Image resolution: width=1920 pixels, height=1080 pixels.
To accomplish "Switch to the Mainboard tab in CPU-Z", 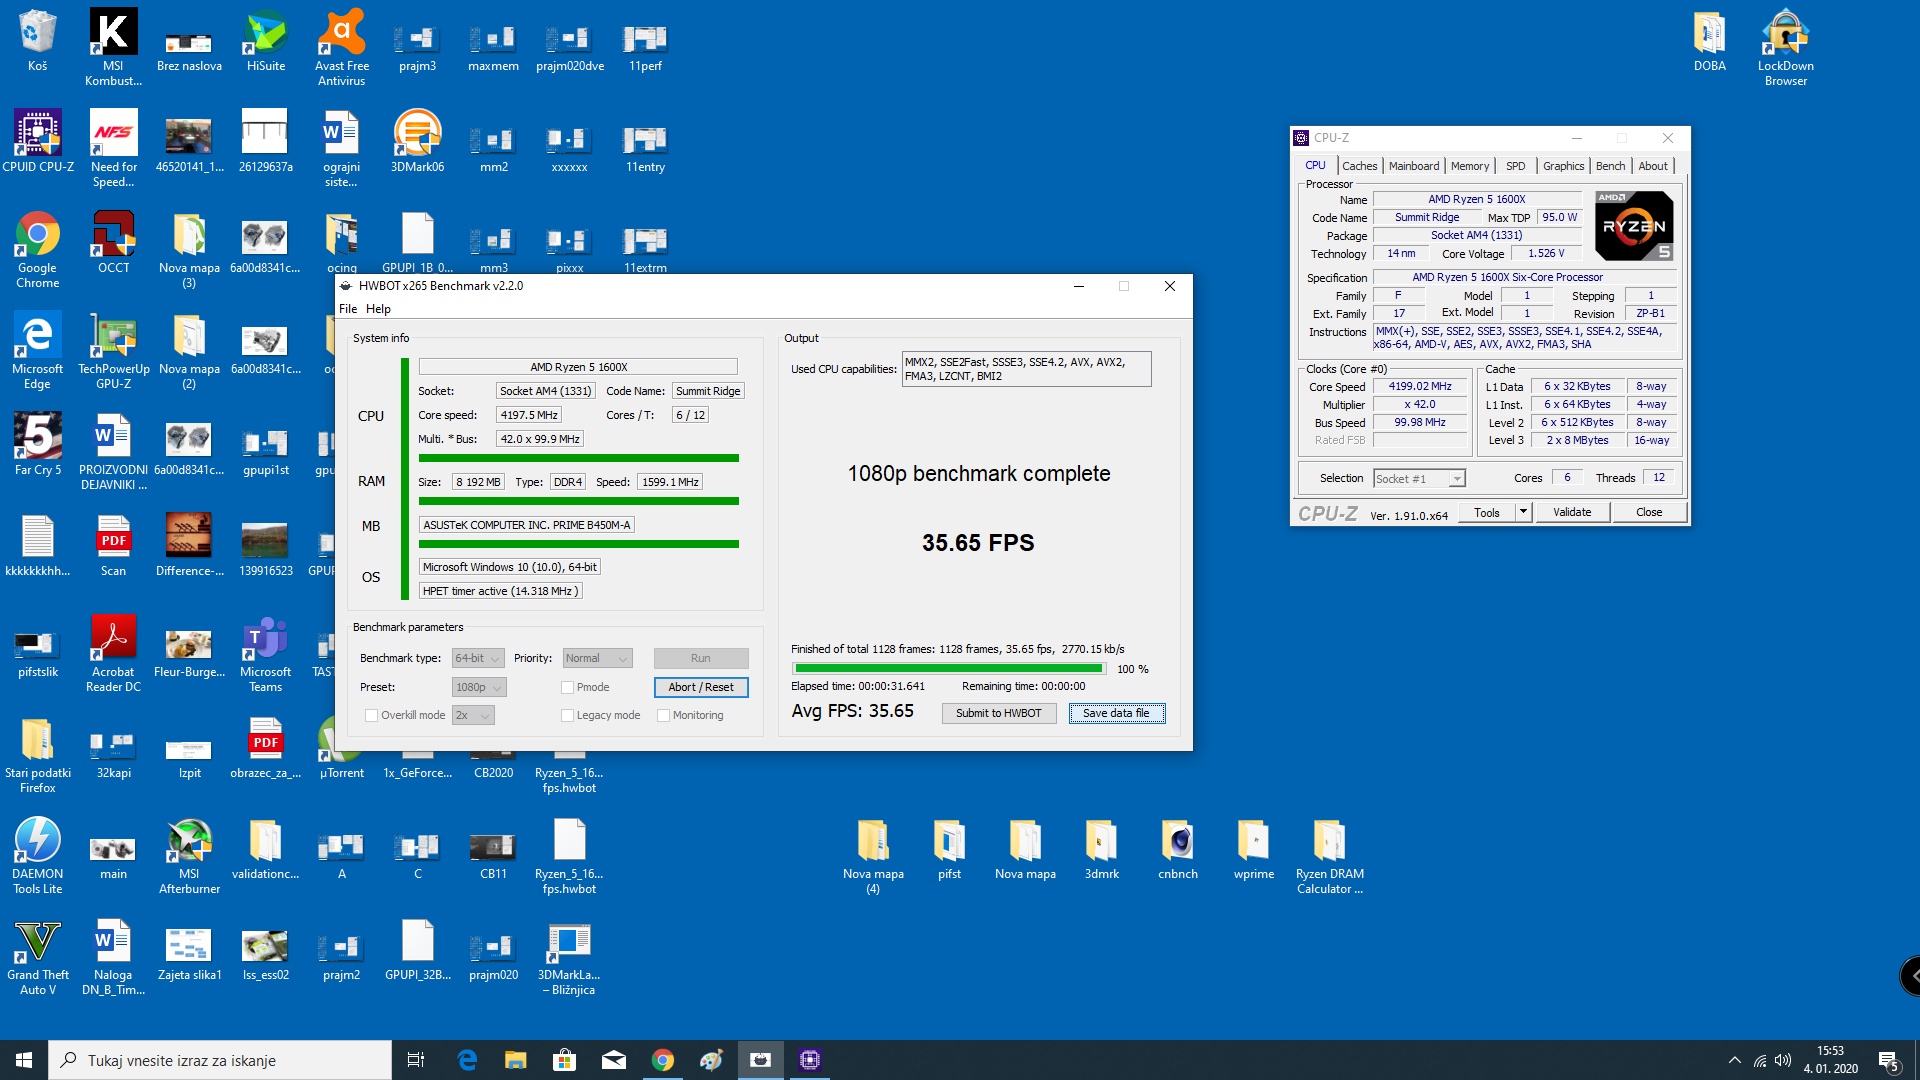I will click(x=1413, y=166).
